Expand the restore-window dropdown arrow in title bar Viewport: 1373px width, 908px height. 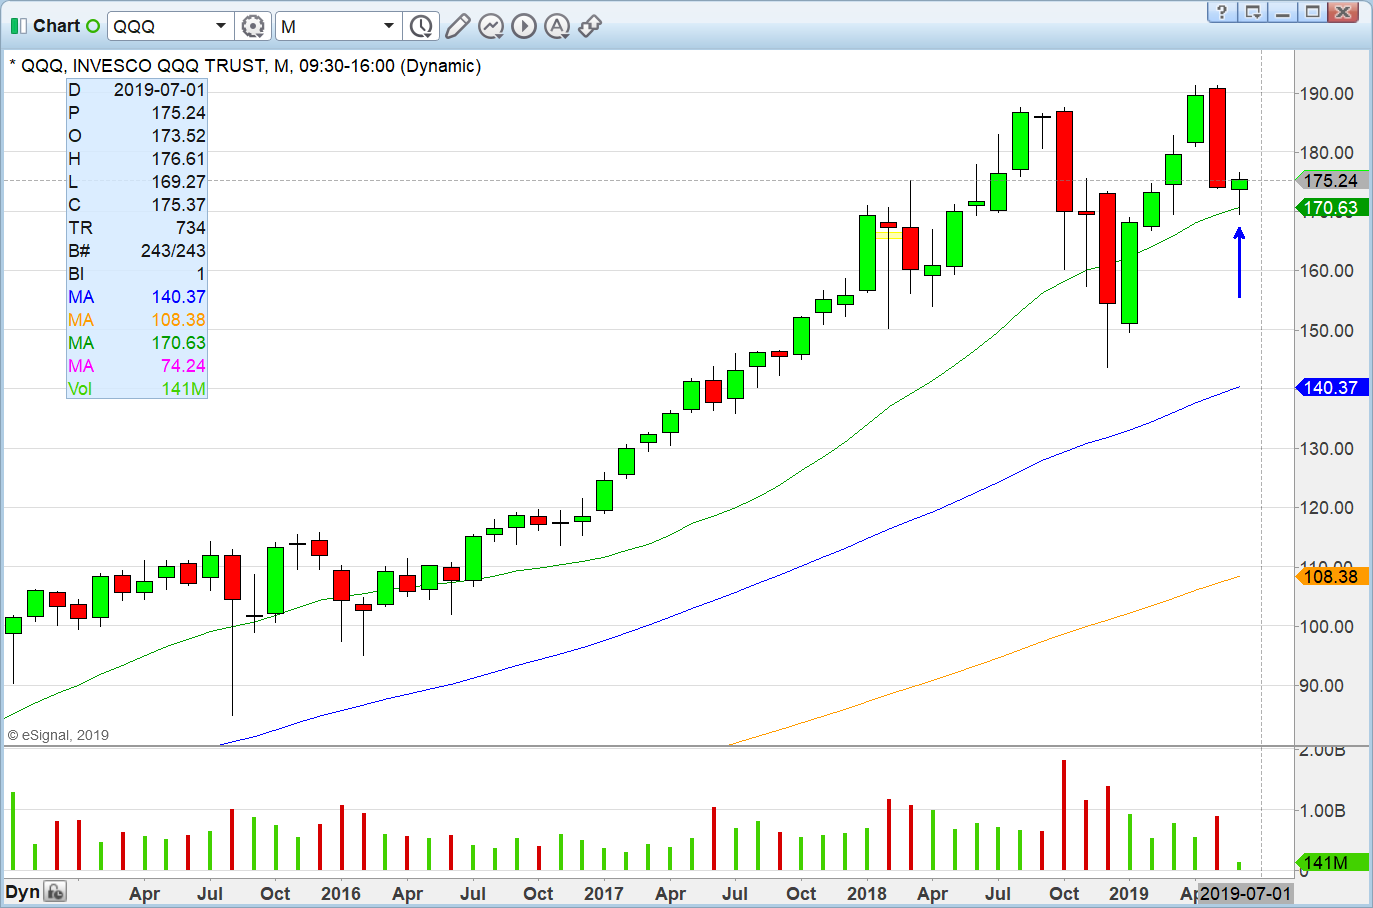click(x=1252, y=13)
